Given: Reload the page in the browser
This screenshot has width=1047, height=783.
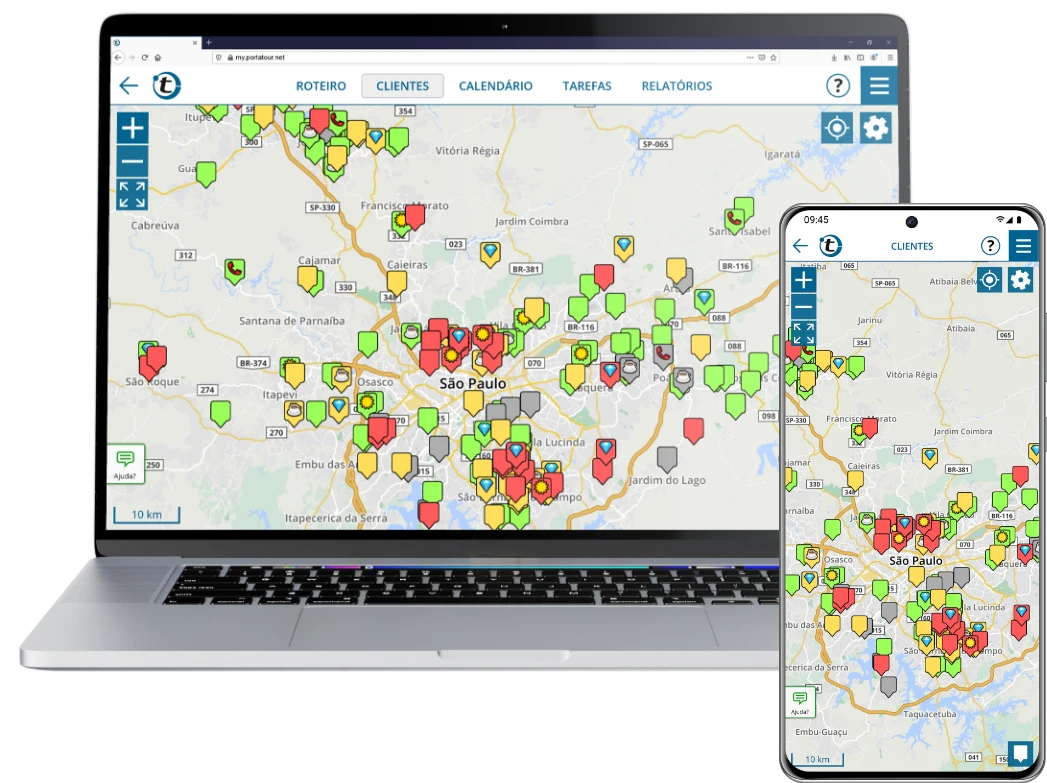Looking at the screenshot, I should coord(144,57).
